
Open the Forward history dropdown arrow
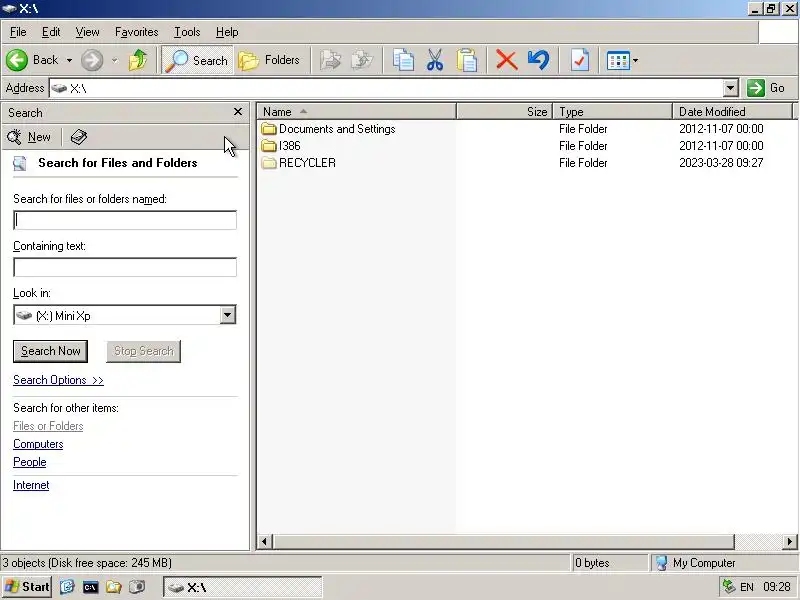coord(115,60)
